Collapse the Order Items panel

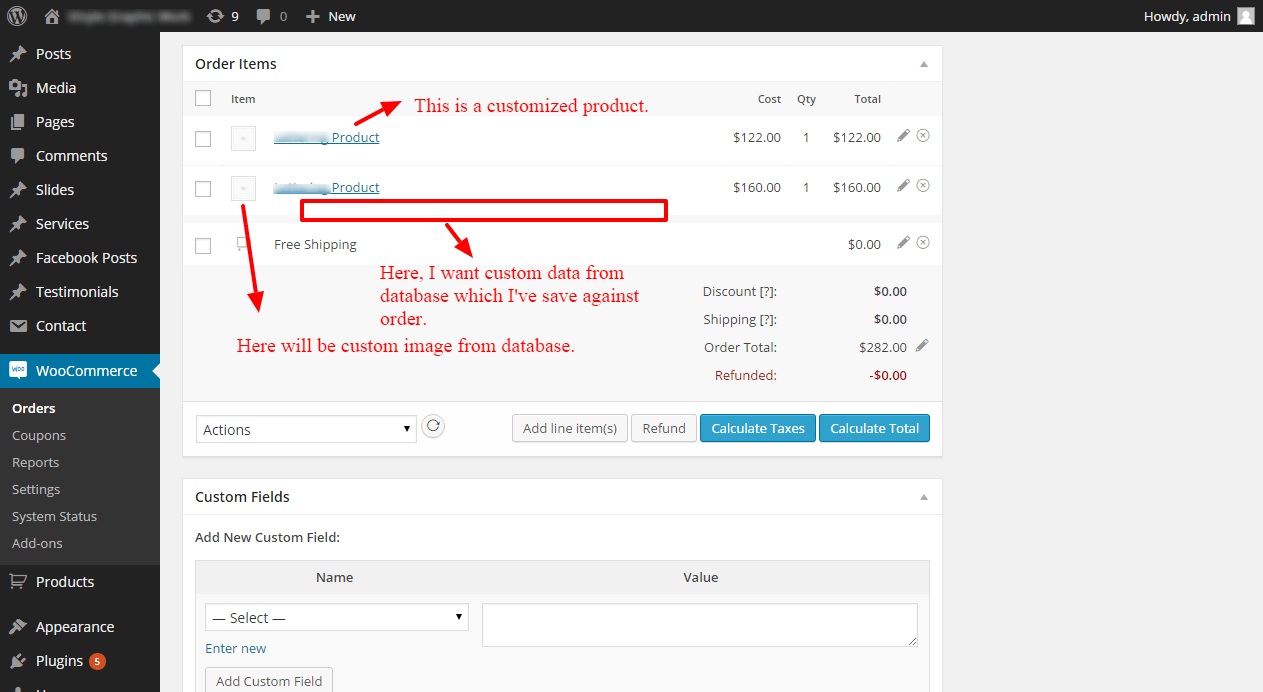923,62
